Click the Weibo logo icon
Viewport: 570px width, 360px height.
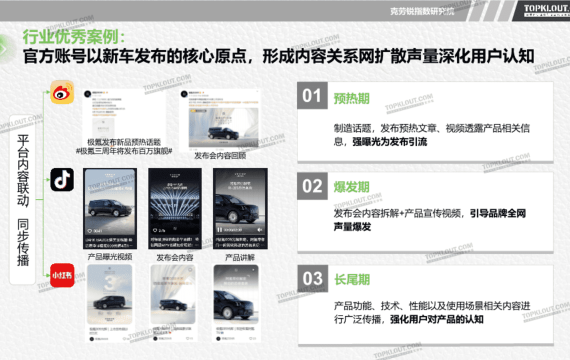62,92
